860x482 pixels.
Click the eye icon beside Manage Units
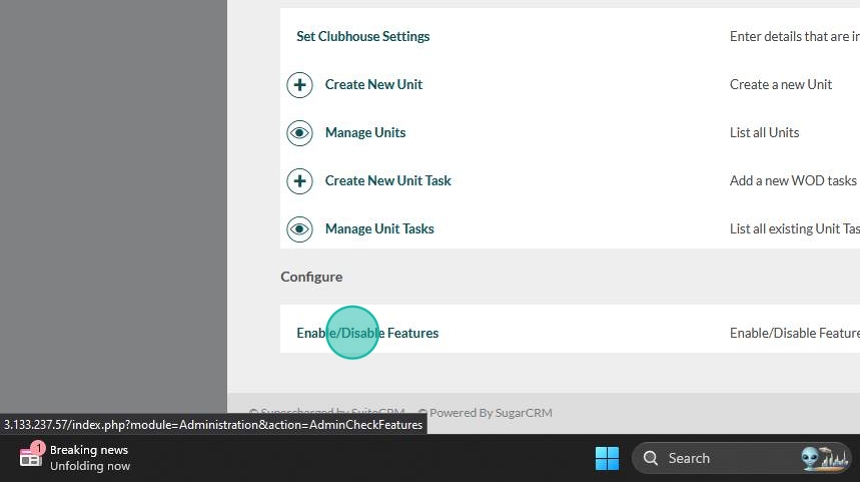tap(300, 133)
